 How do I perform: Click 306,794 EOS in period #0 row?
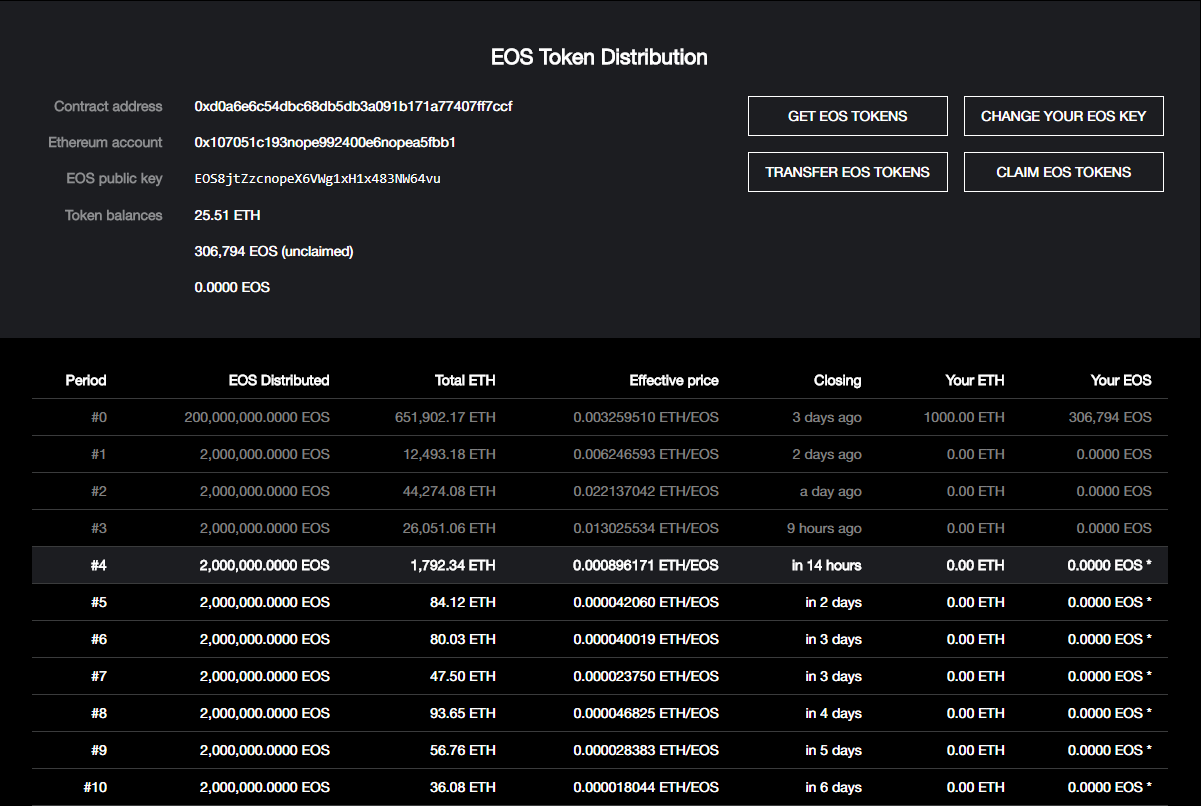[1110, 417]
